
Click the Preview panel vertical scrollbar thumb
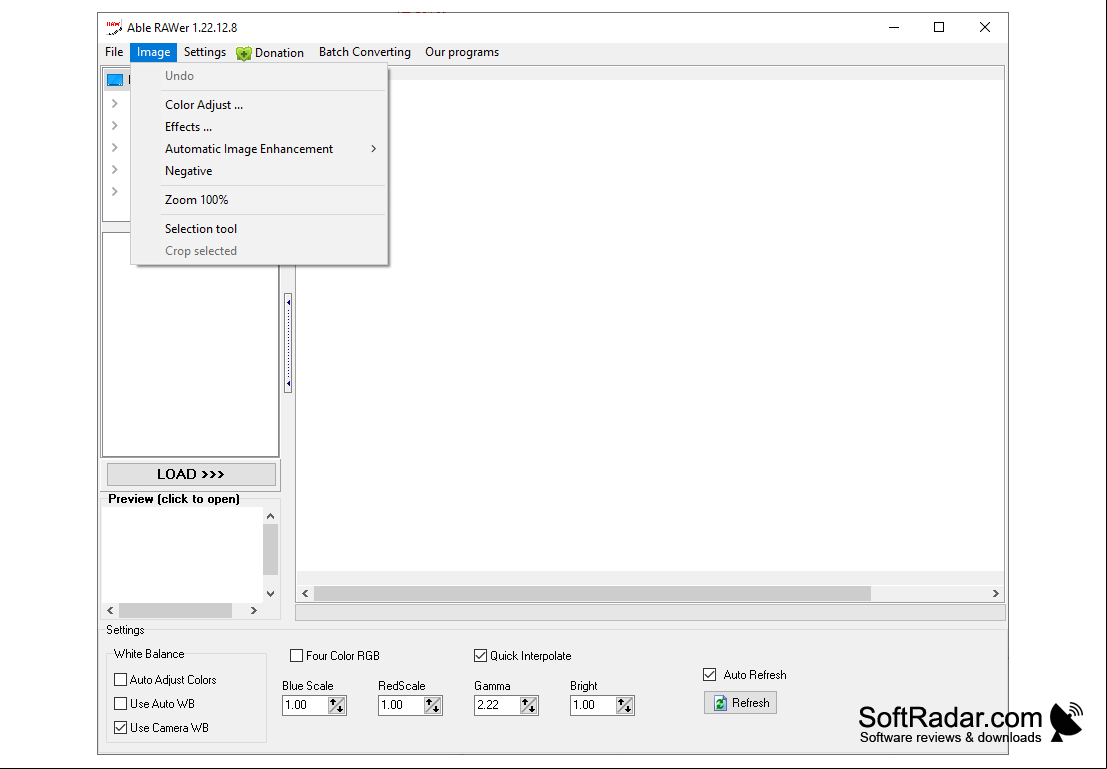click(270, 549)
